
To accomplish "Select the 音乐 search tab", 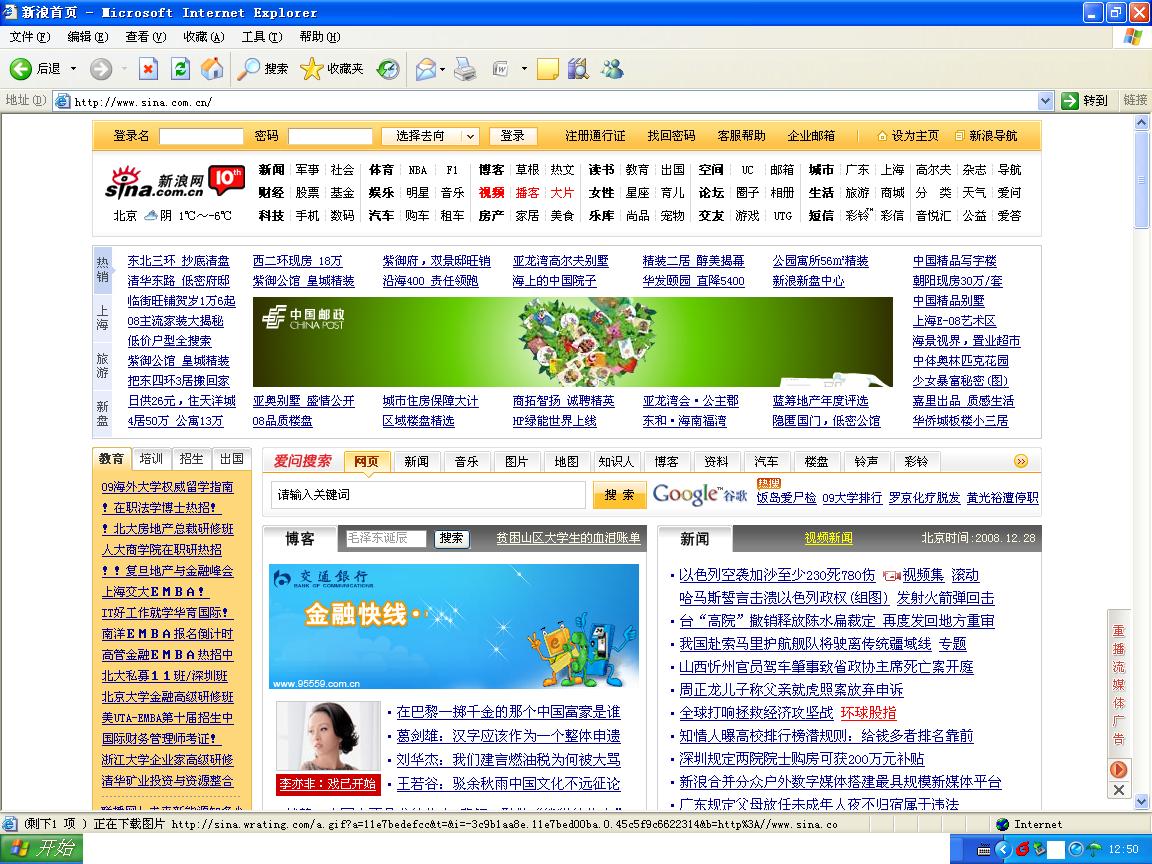I will [x=467, y=461].
